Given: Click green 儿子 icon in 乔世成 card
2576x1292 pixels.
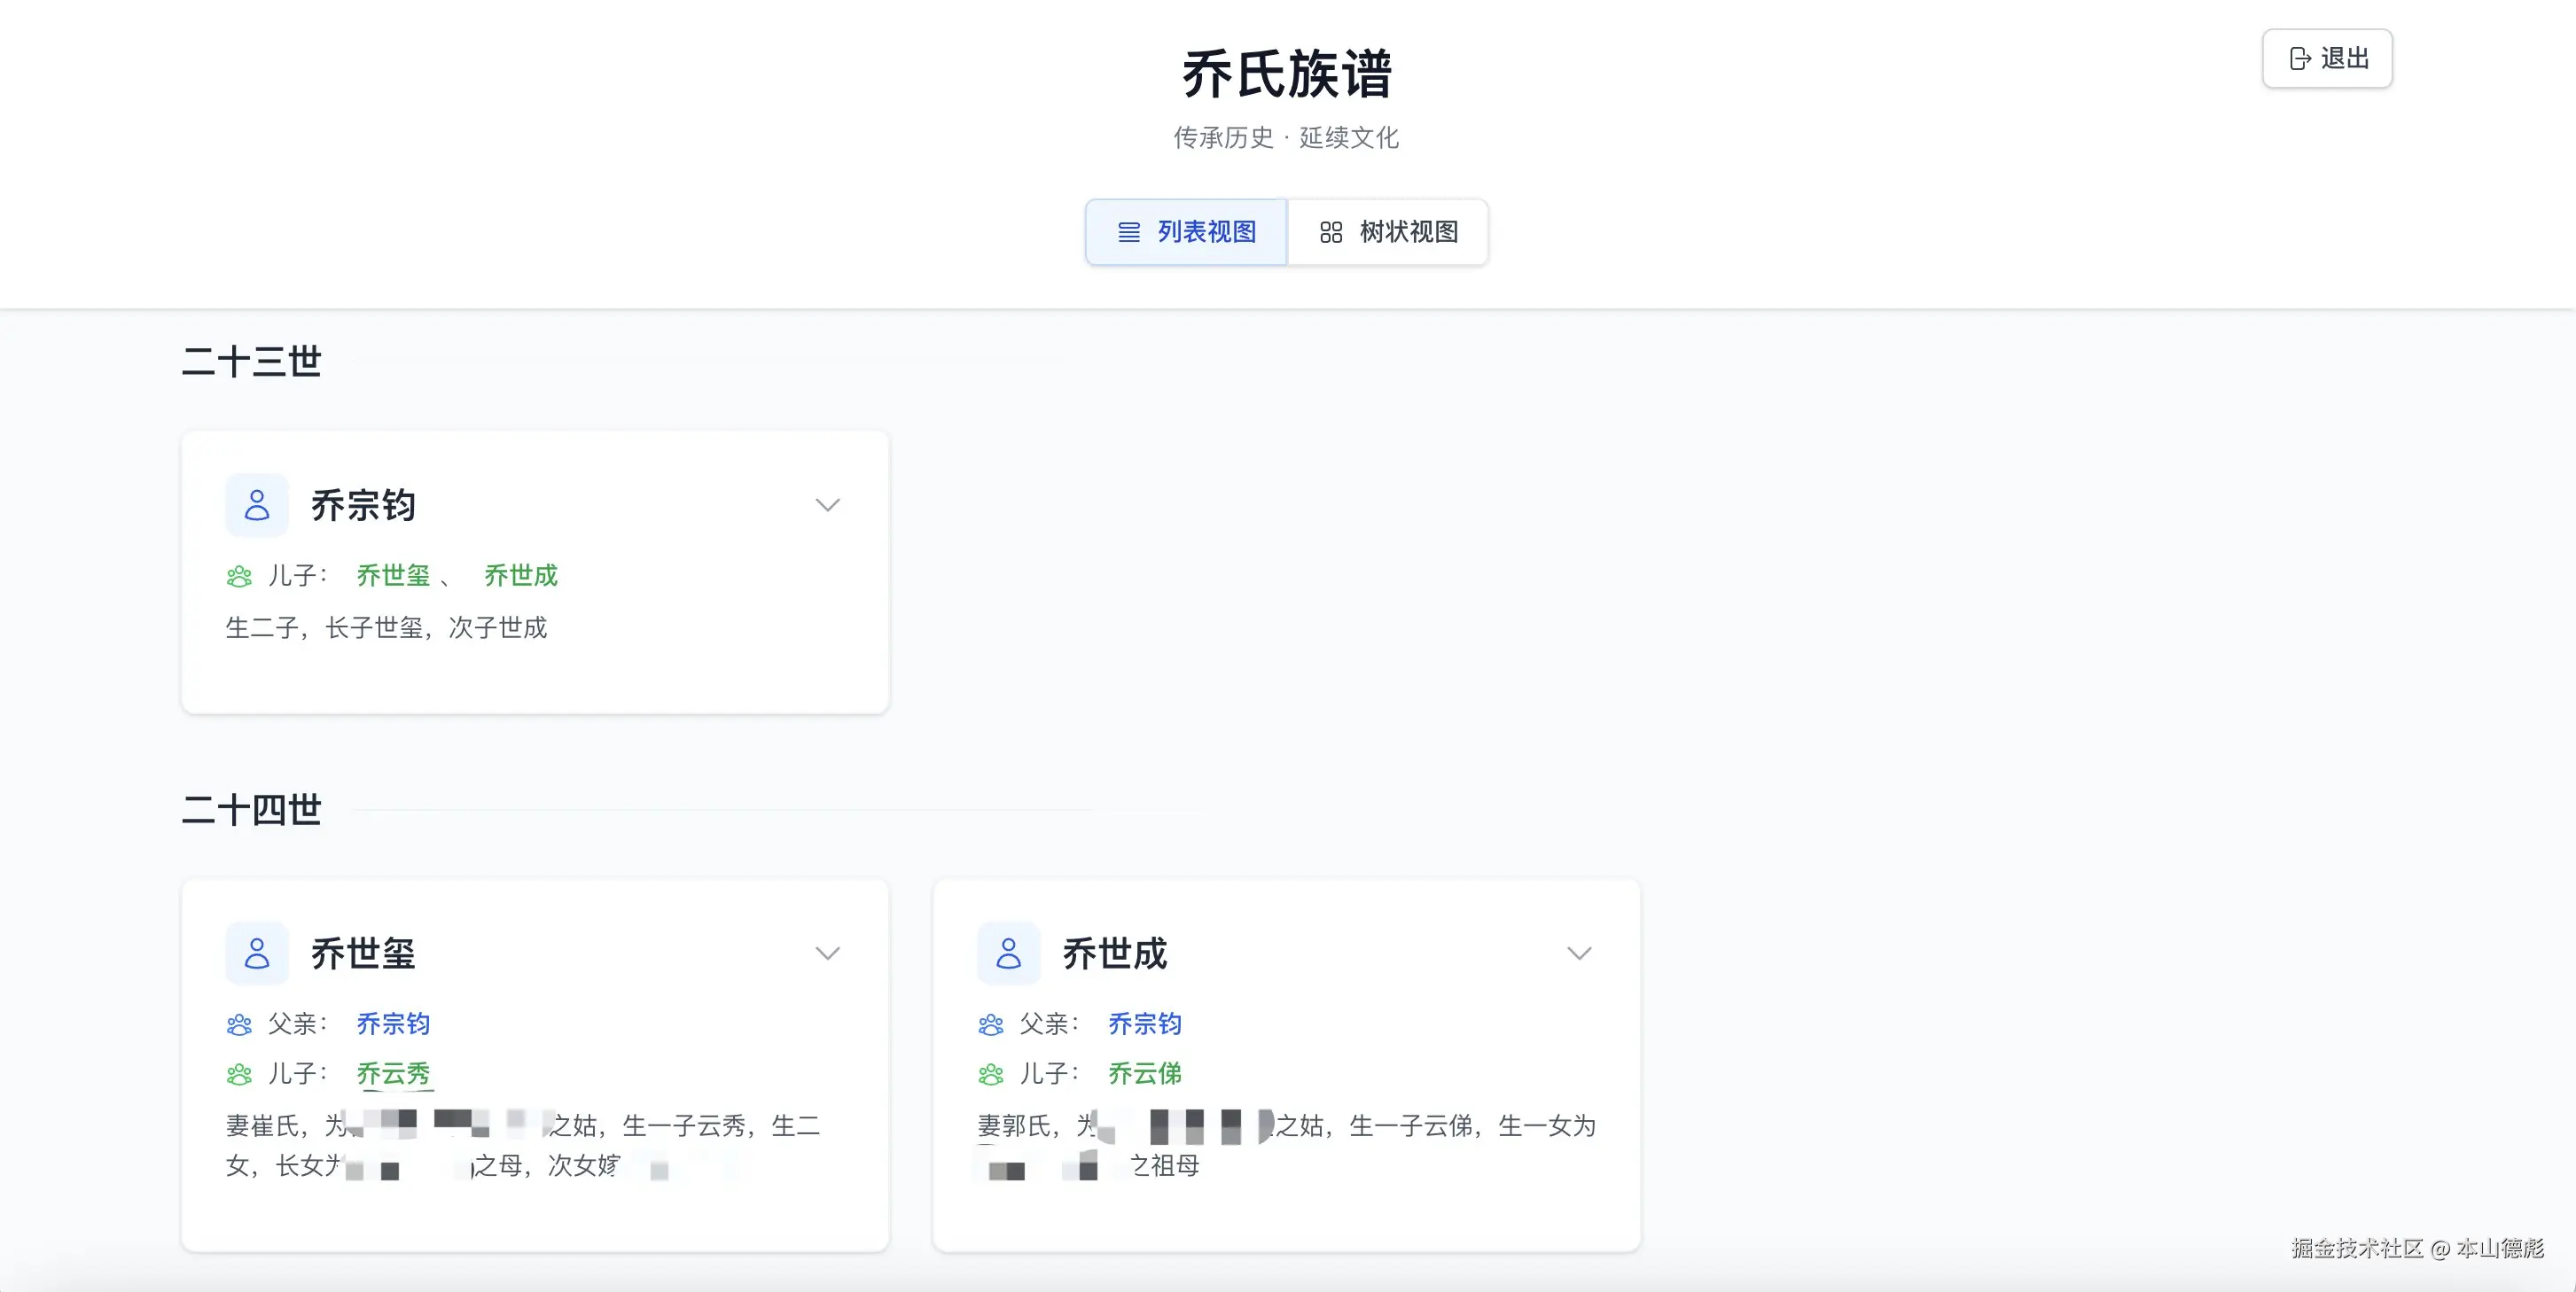Looking at the screenshot, I should coord(990,1074).
